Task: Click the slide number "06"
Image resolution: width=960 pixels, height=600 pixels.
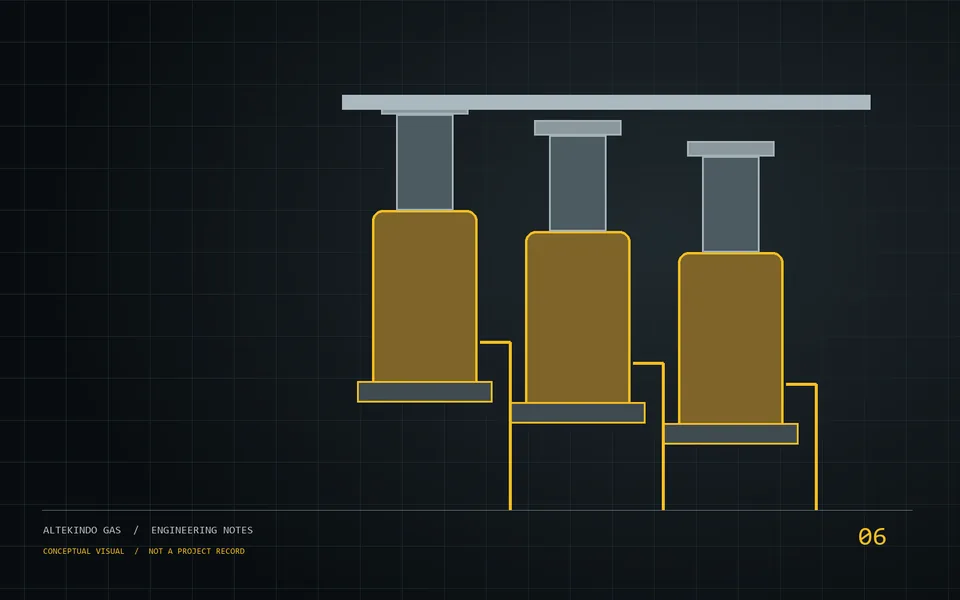Action: [872, 537]
